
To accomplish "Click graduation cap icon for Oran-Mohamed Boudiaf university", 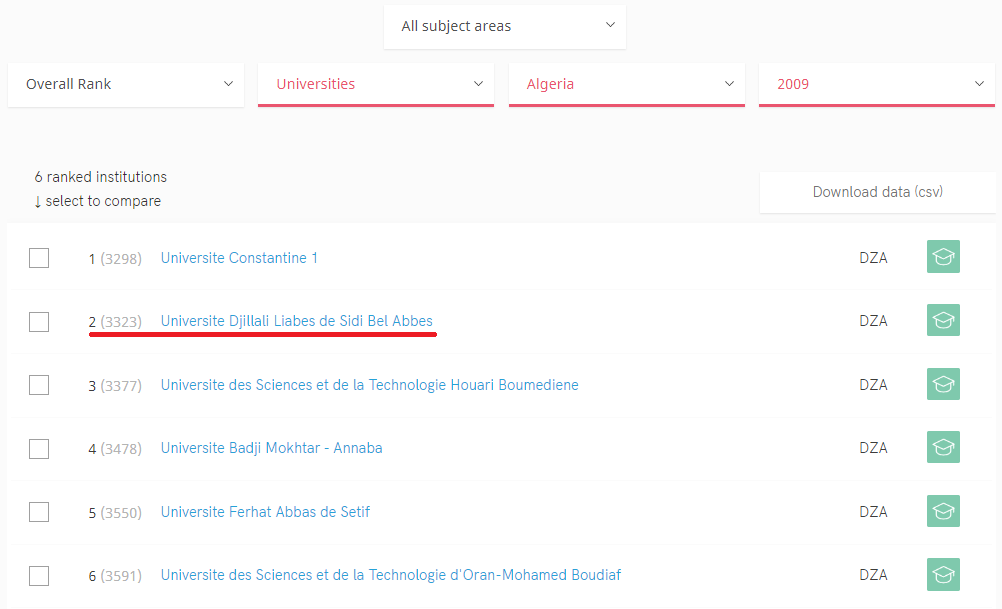I will [943, 574].
